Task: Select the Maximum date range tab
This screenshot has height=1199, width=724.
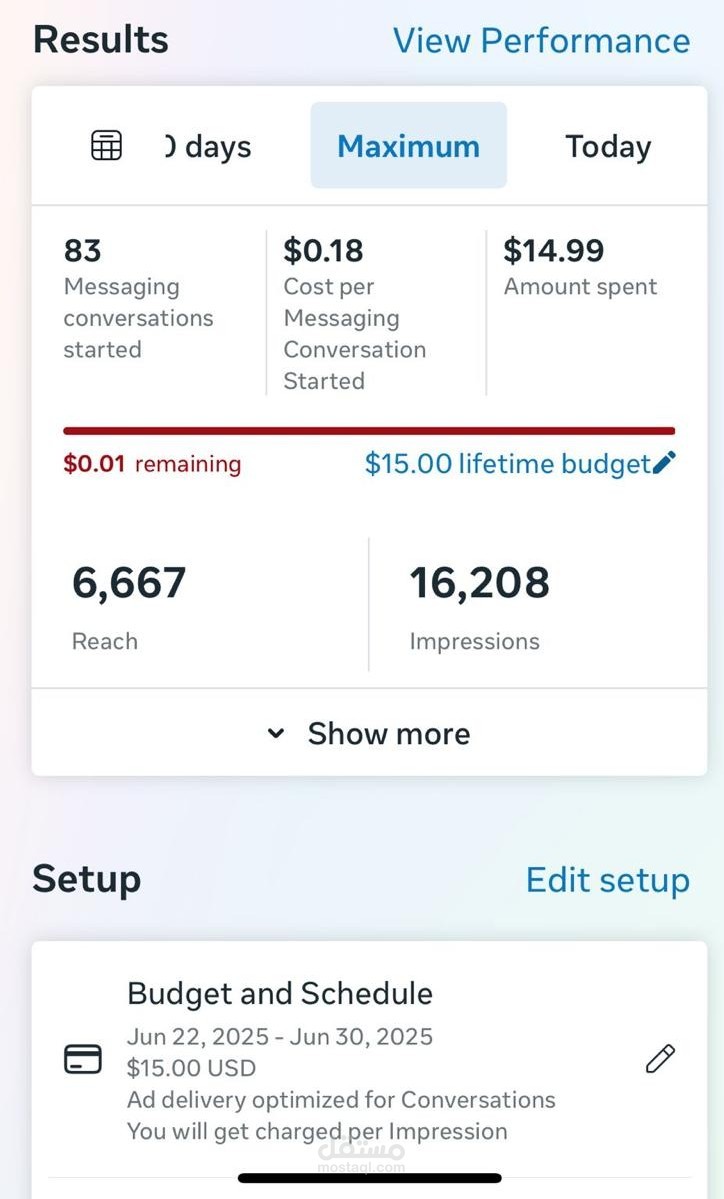Action: point(408,145)
